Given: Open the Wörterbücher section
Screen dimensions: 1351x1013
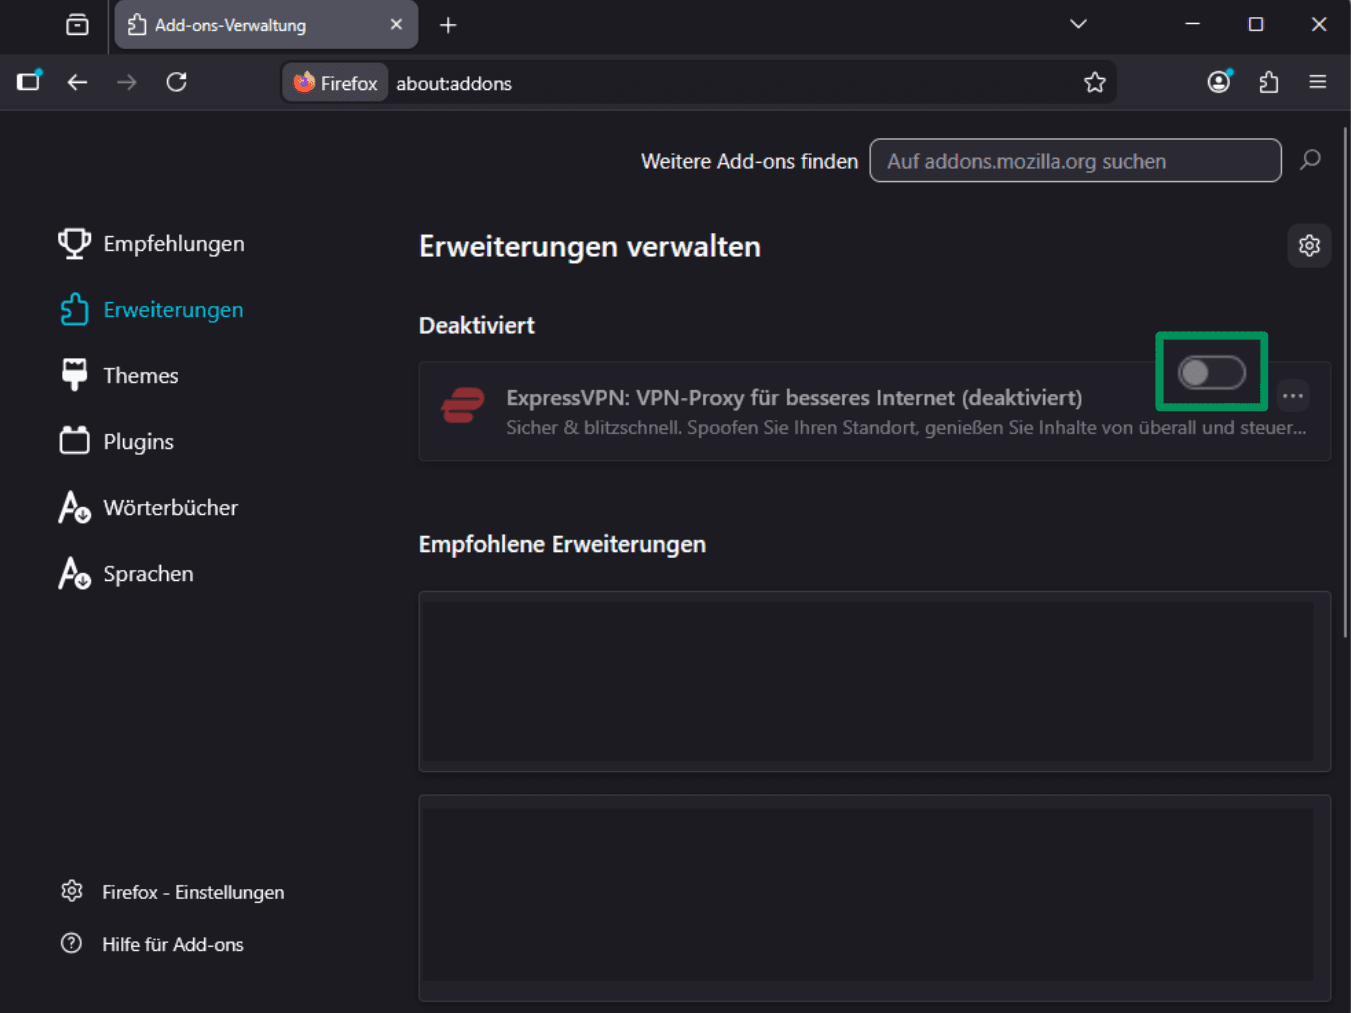Looking at the screenshot, I should (x=170, y=507).
